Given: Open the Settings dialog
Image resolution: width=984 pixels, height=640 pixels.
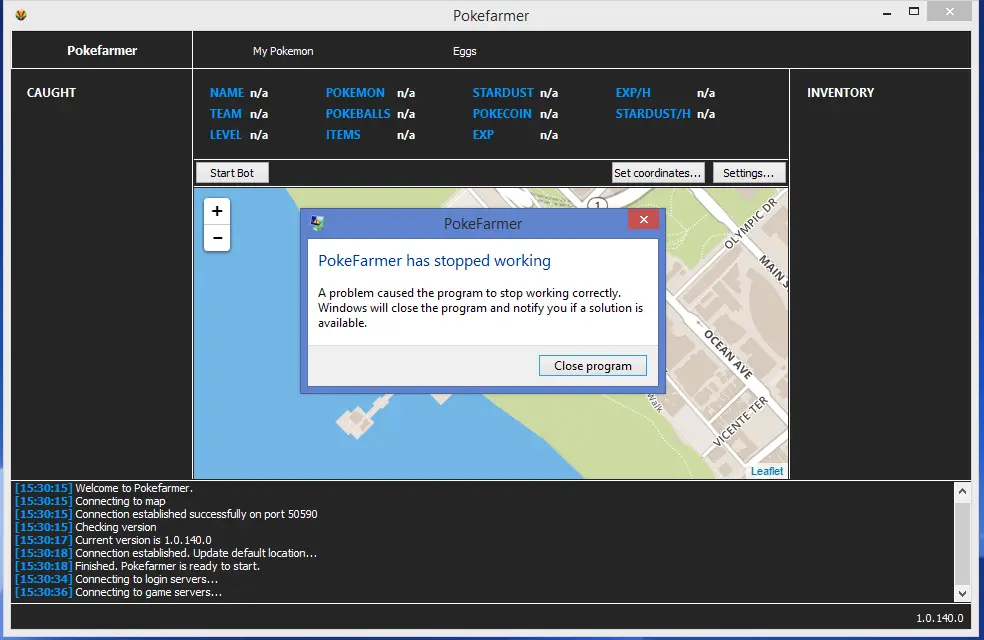Looking at the screenshot, I should [749, 173].
